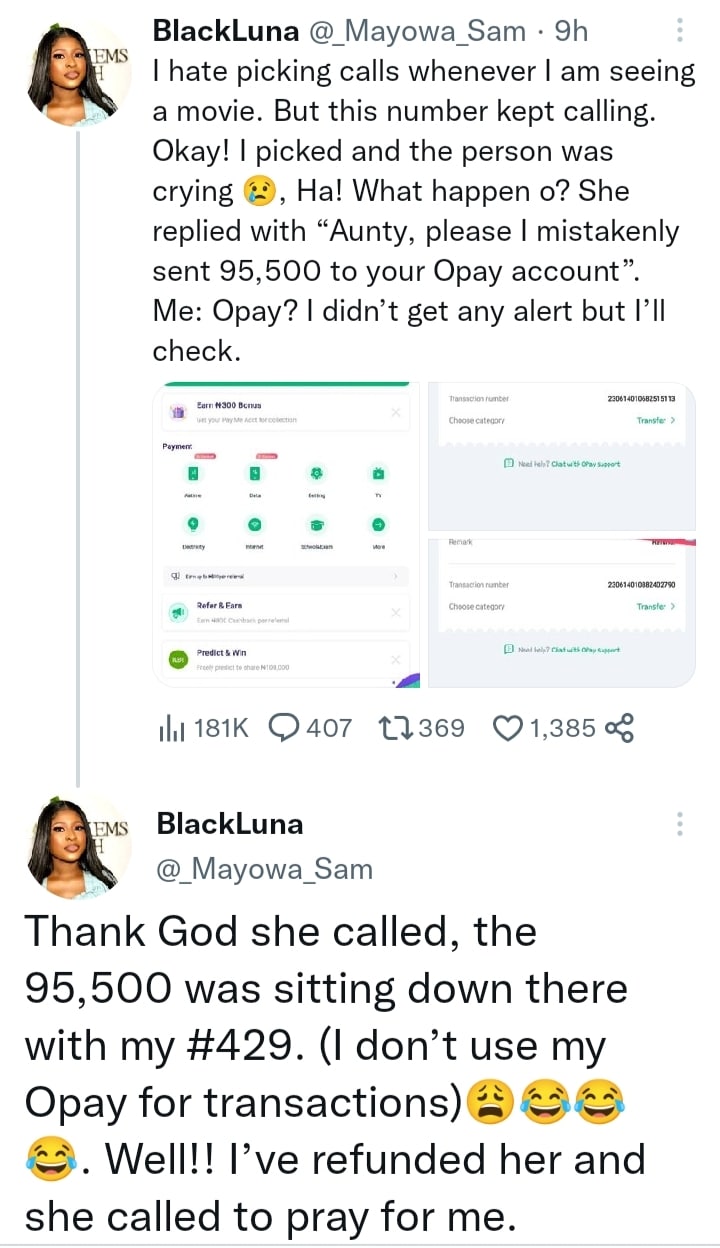Tap the Airtime icon in Opay screenshot
The width and height of the screenshot is (720, 1248).
coord(194,473)
